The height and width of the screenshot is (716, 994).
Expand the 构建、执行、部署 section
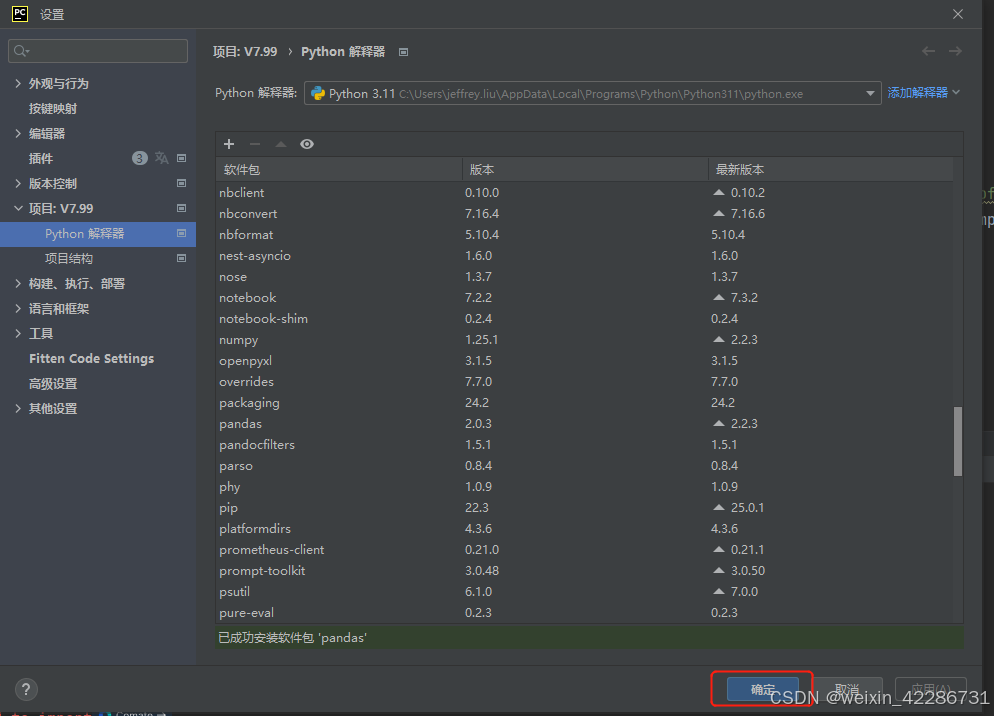coord(18,283)
